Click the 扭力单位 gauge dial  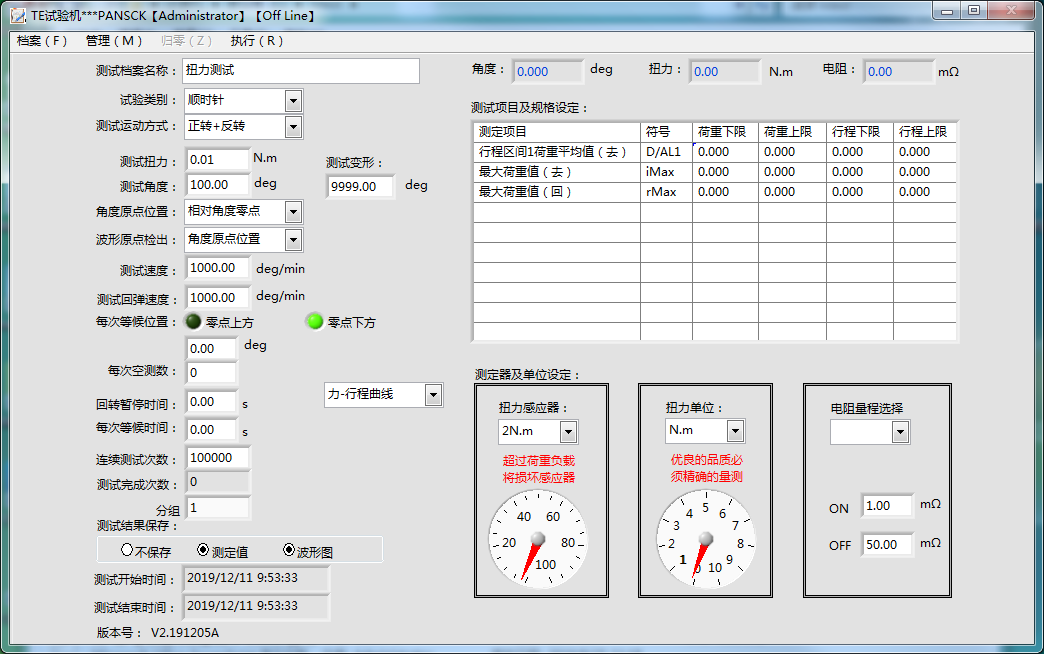(706, 539)
